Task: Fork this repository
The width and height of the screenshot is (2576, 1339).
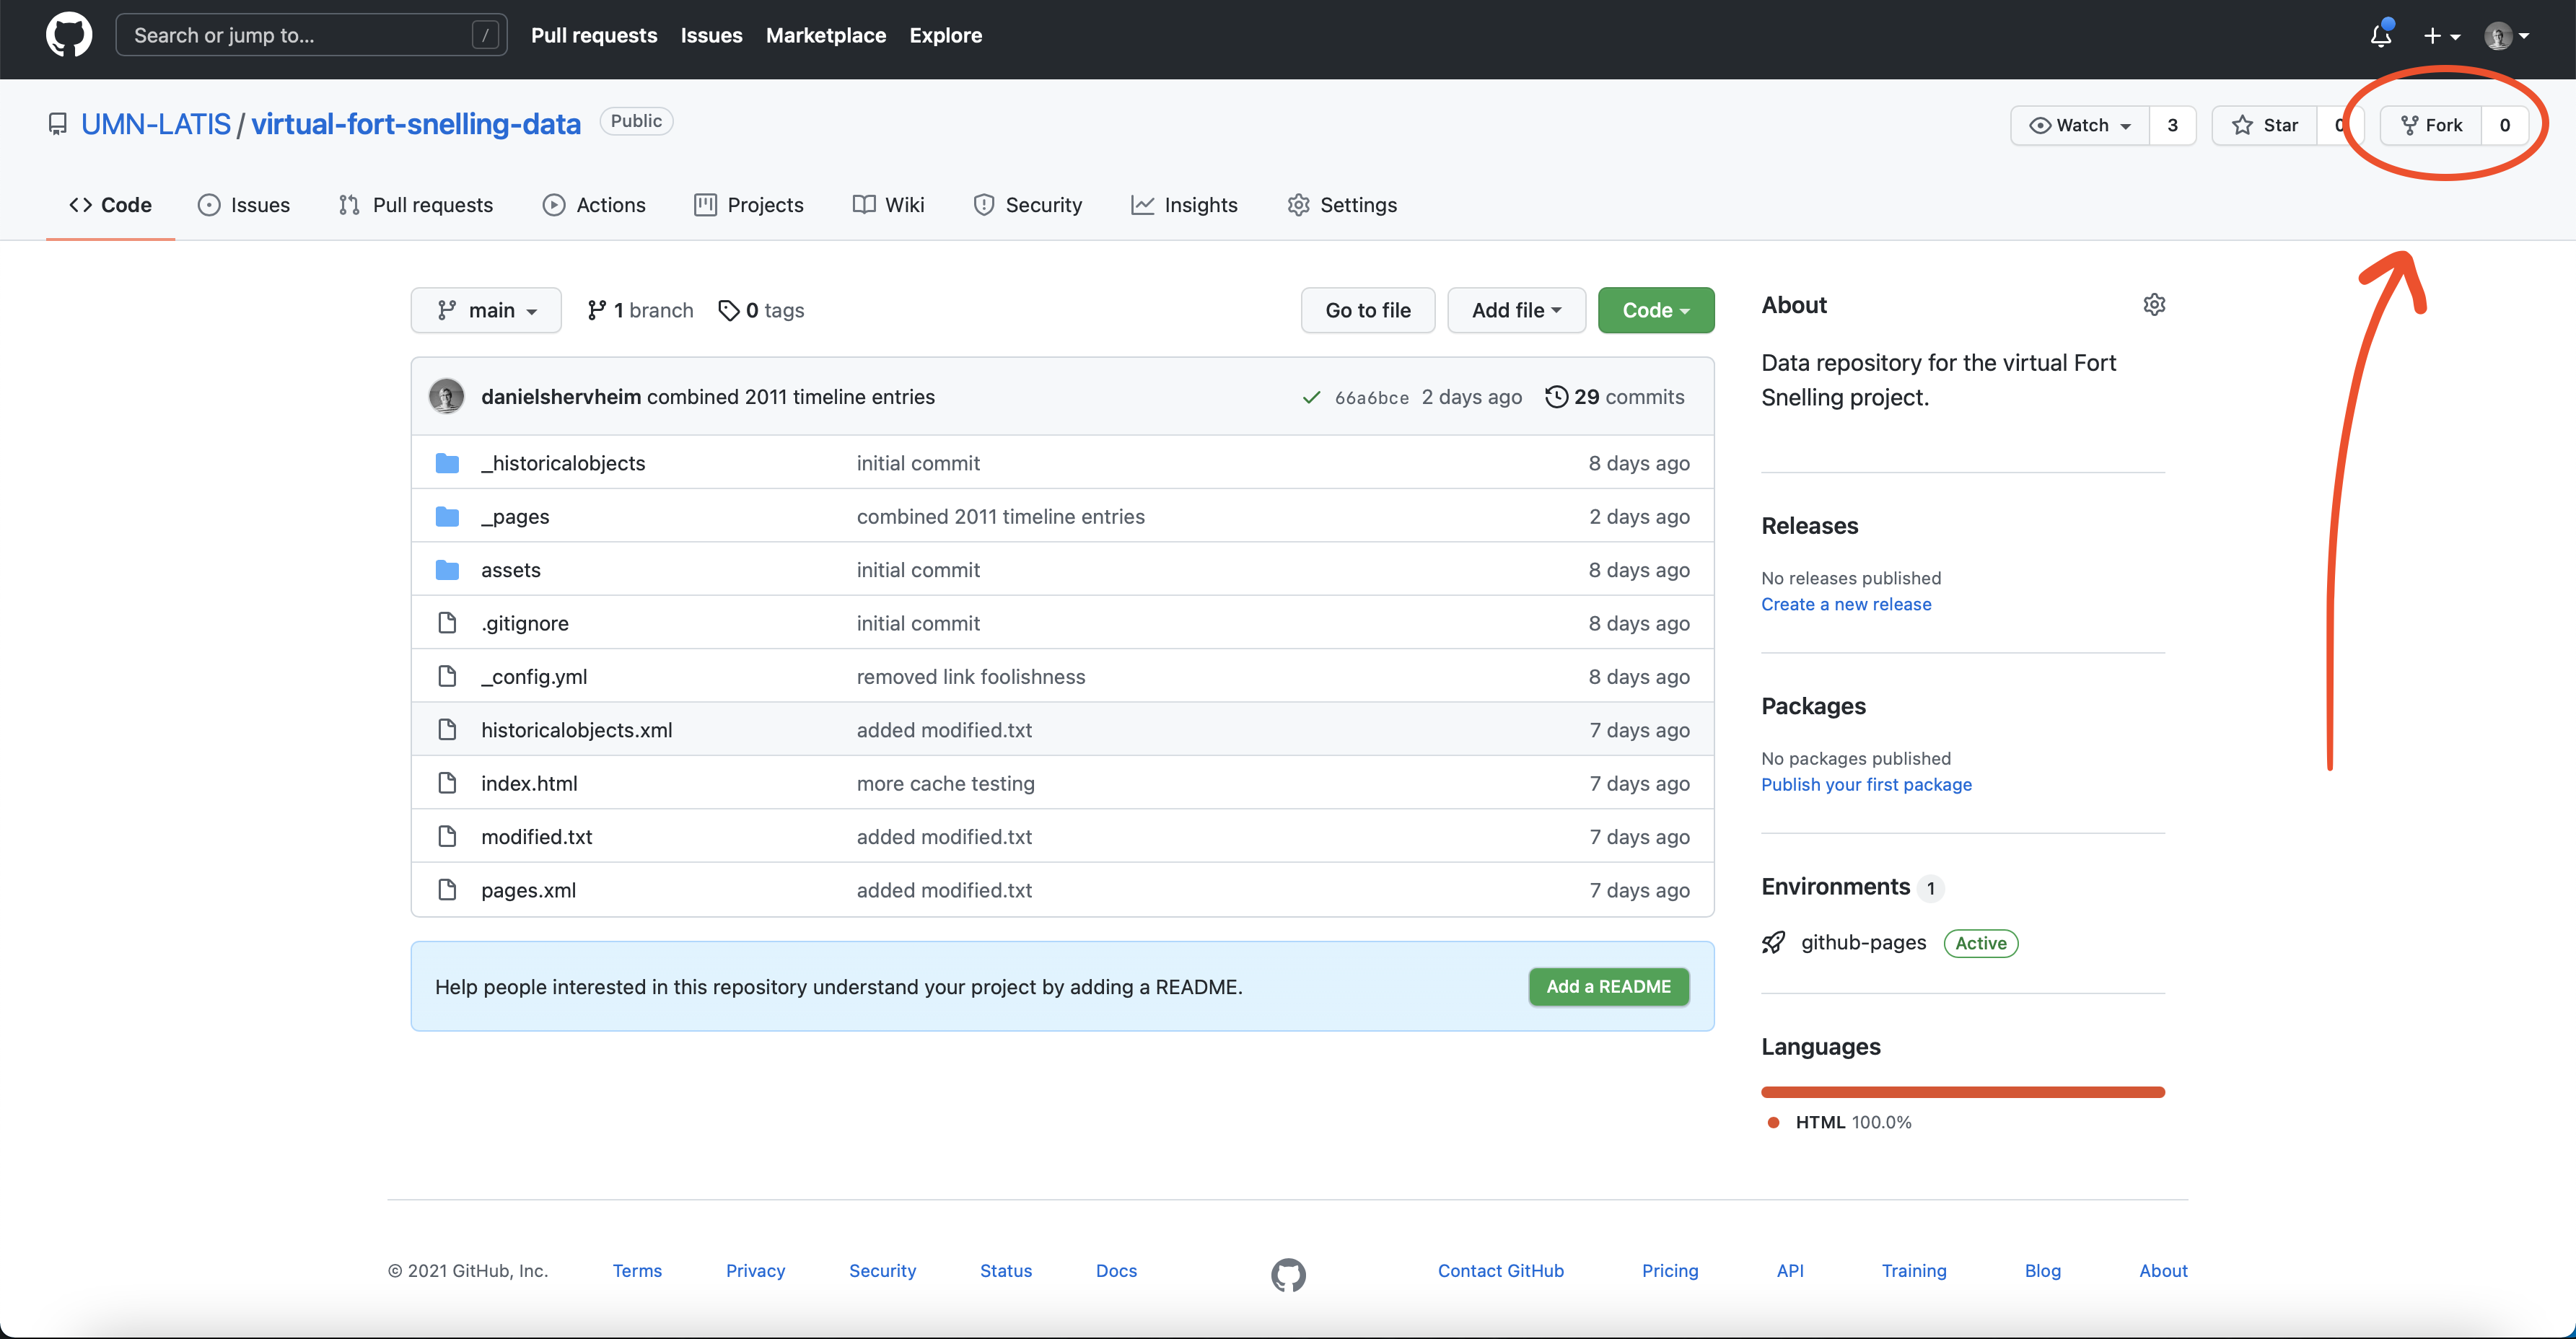Action: pos(2431,125)
